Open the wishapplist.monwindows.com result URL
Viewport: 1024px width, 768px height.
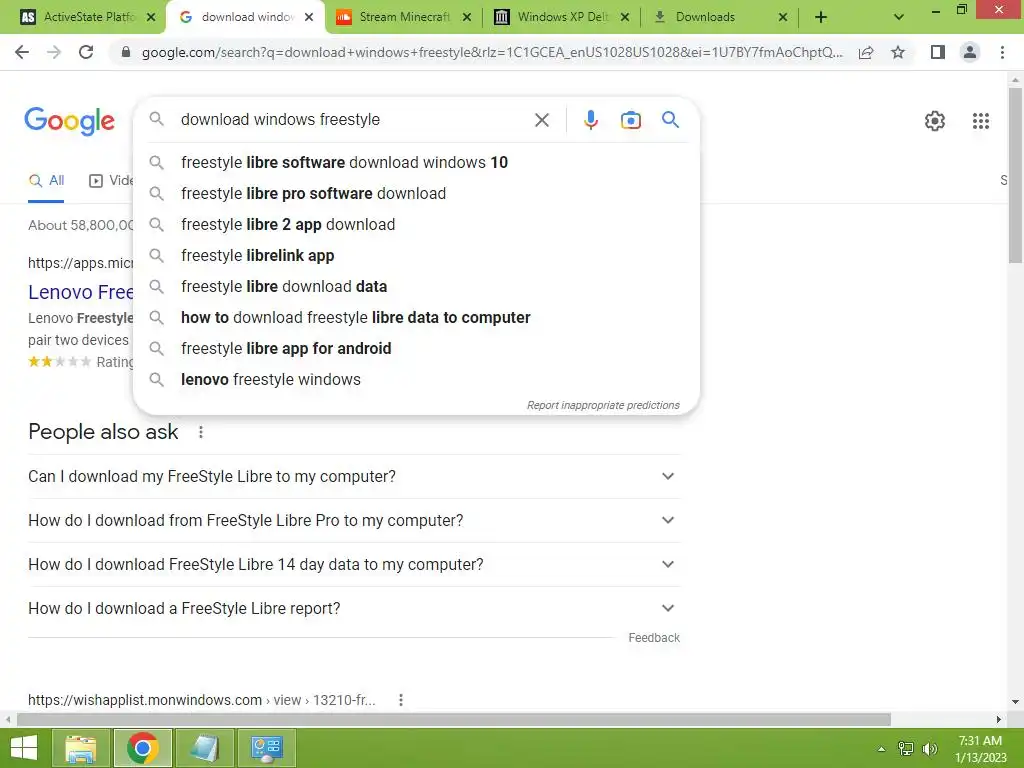[x=202, y=700]
